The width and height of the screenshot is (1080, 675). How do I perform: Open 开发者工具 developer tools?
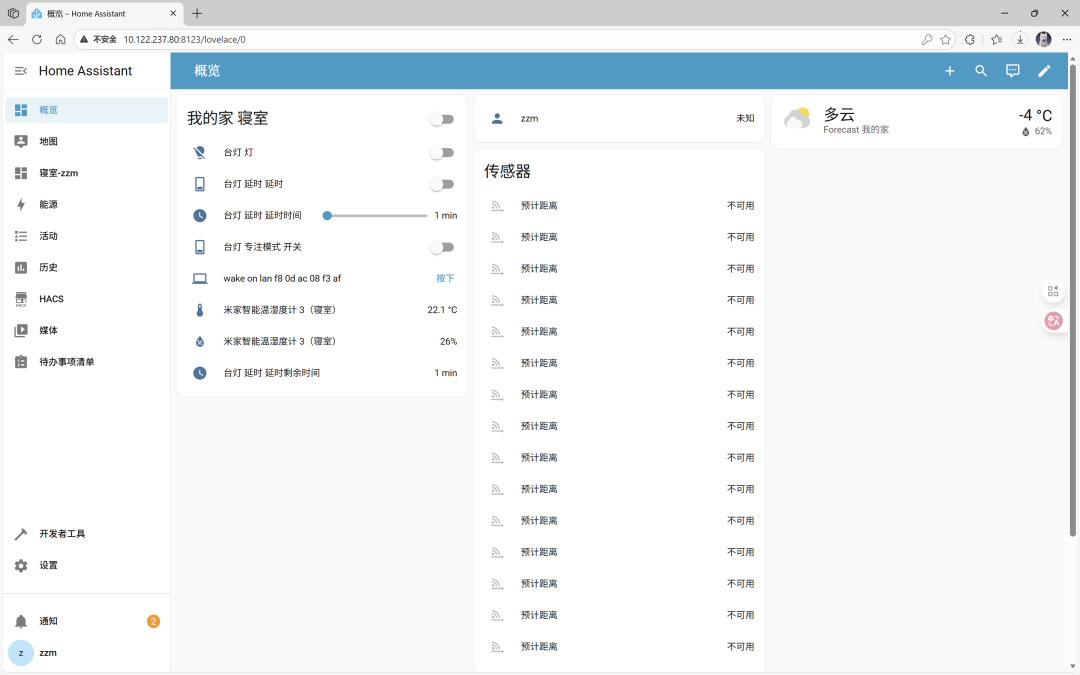click(86, 534)
